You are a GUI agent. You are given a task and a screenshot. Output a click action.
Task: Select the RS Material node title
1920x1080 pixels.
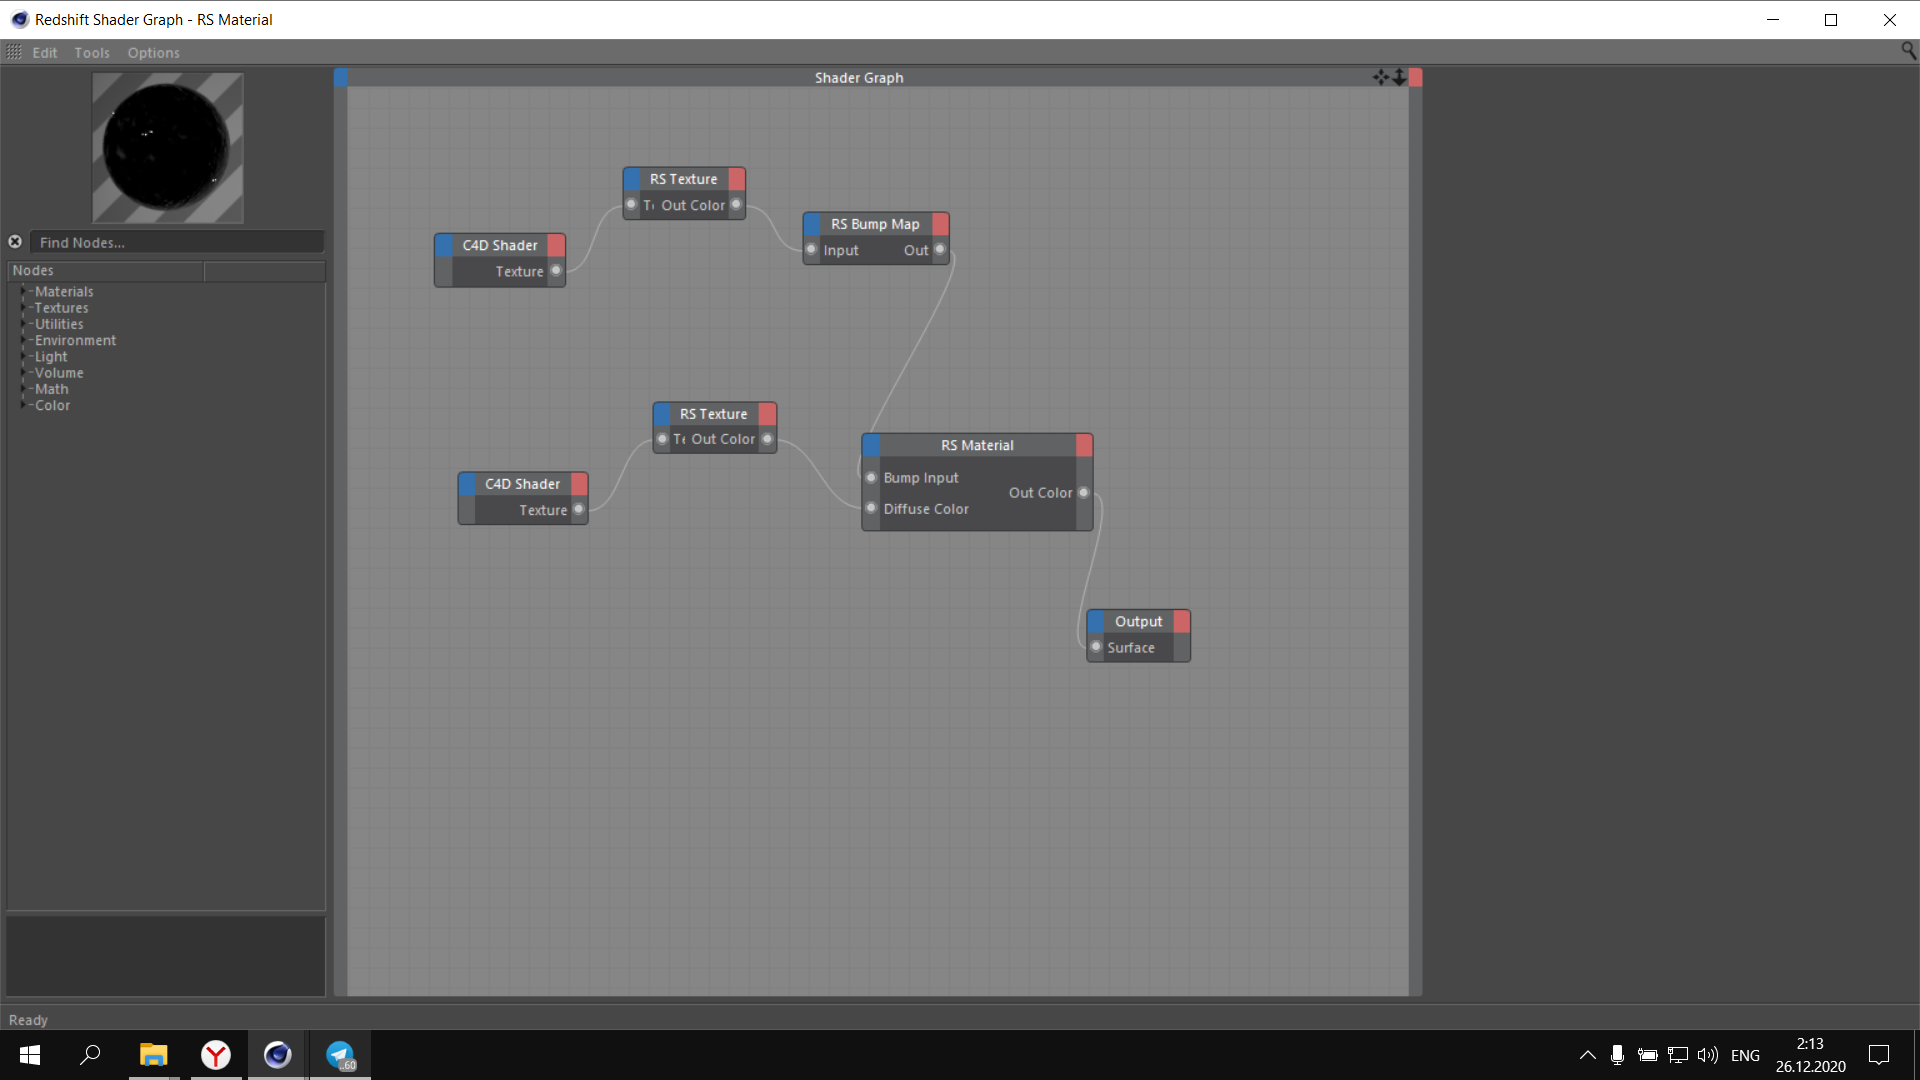[977, 445]
